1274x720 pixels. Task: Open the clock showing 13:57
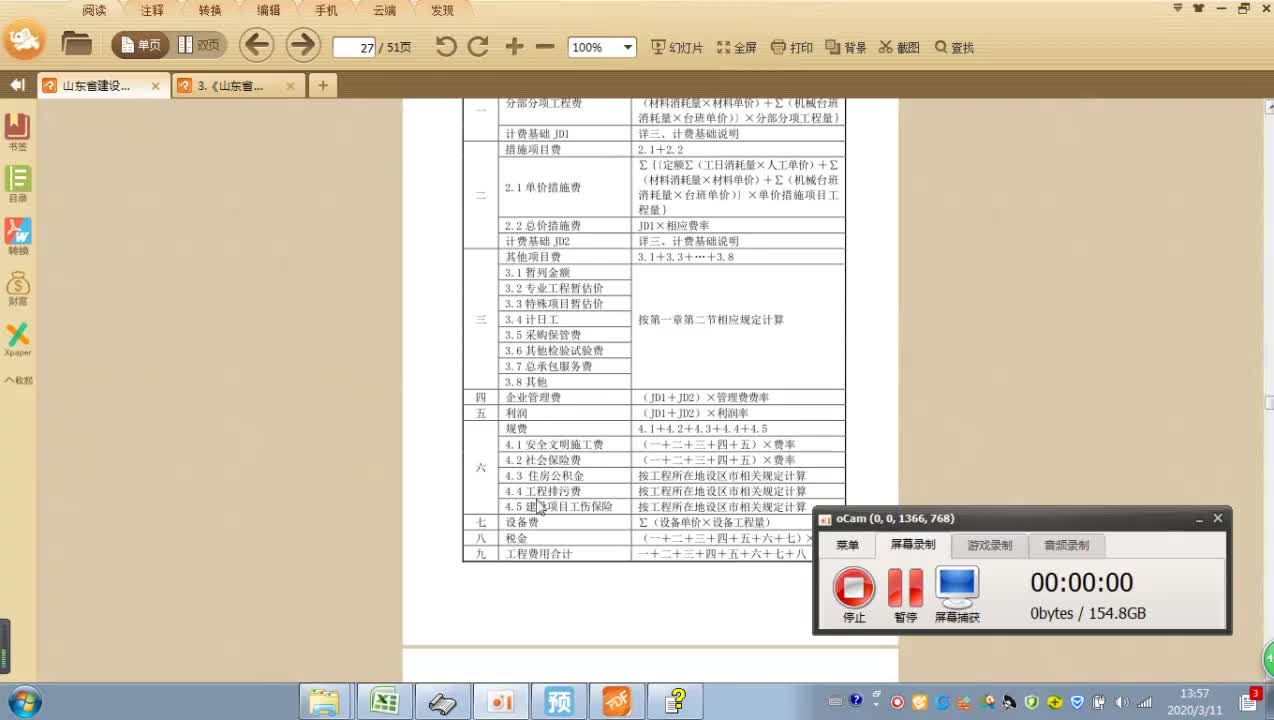tap(1194, 702)
